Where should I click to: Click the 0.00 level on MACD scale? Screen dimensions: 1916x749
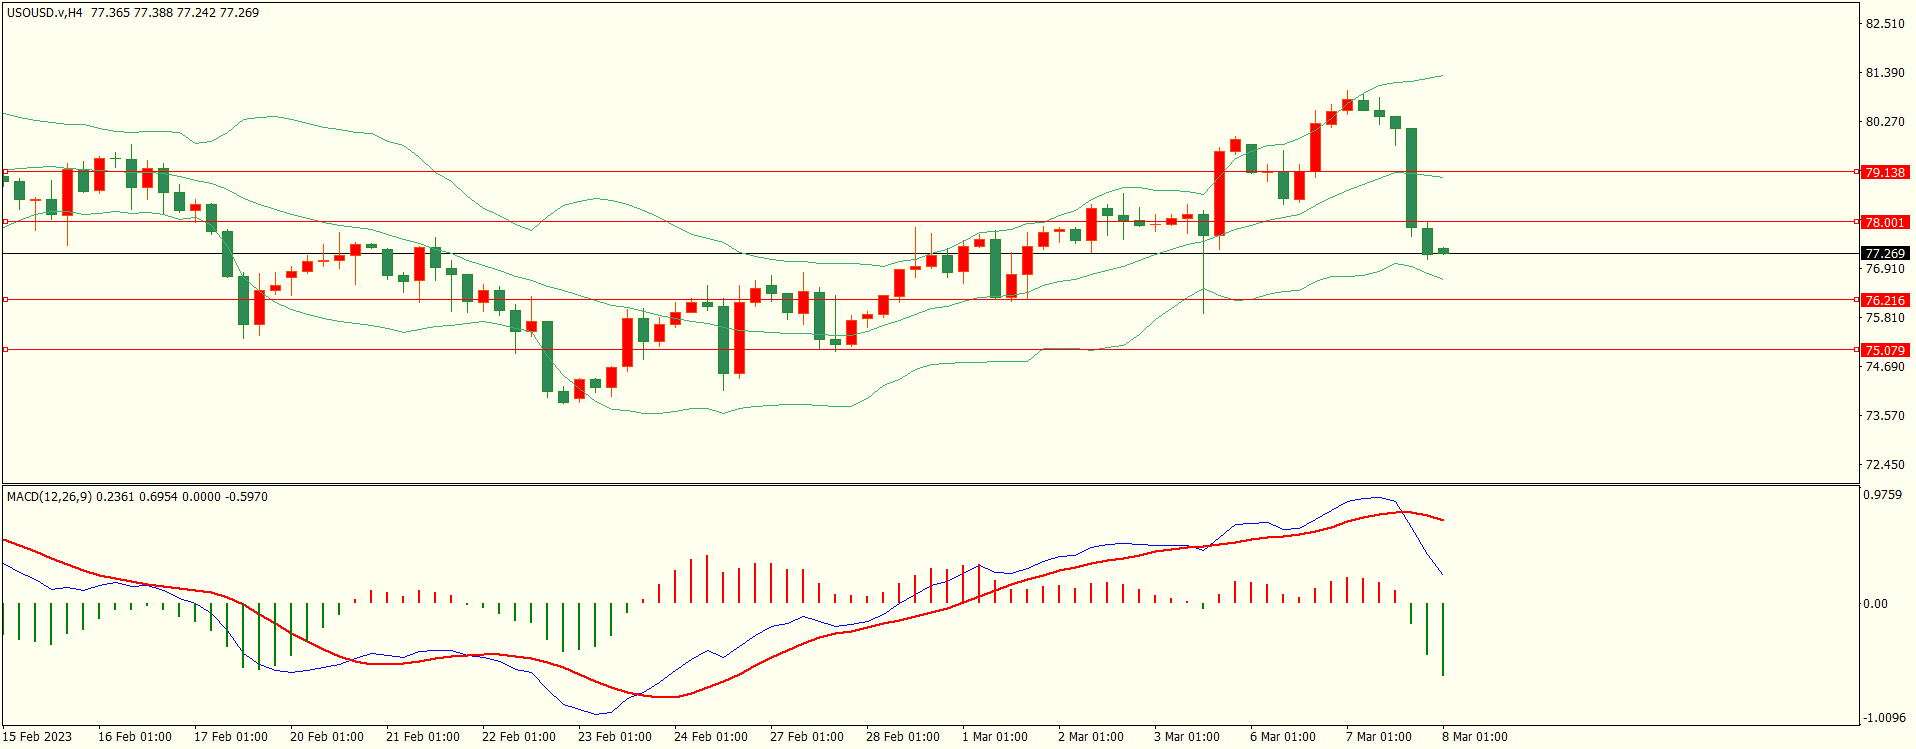pos(1875,604)
